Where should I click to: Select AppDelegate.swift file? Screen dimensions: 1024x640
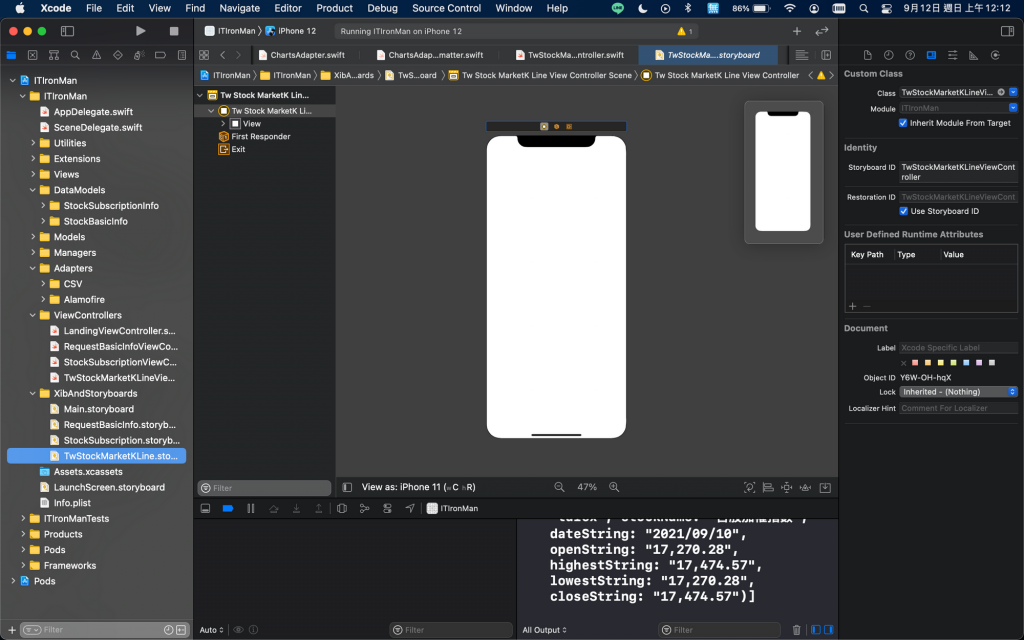point(93,112)
